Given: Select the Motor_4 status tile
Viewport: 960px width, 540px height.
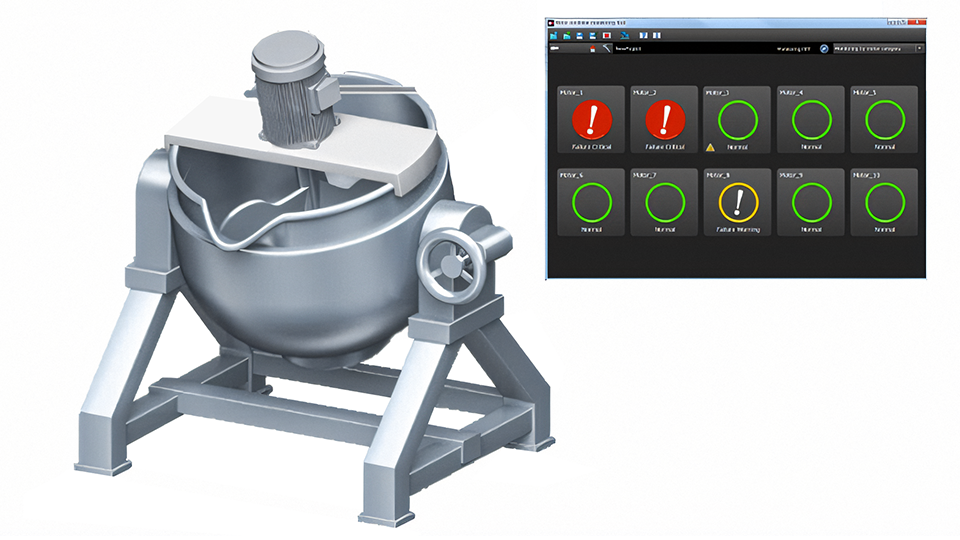Looking at the screenshot, I should 811,119.
